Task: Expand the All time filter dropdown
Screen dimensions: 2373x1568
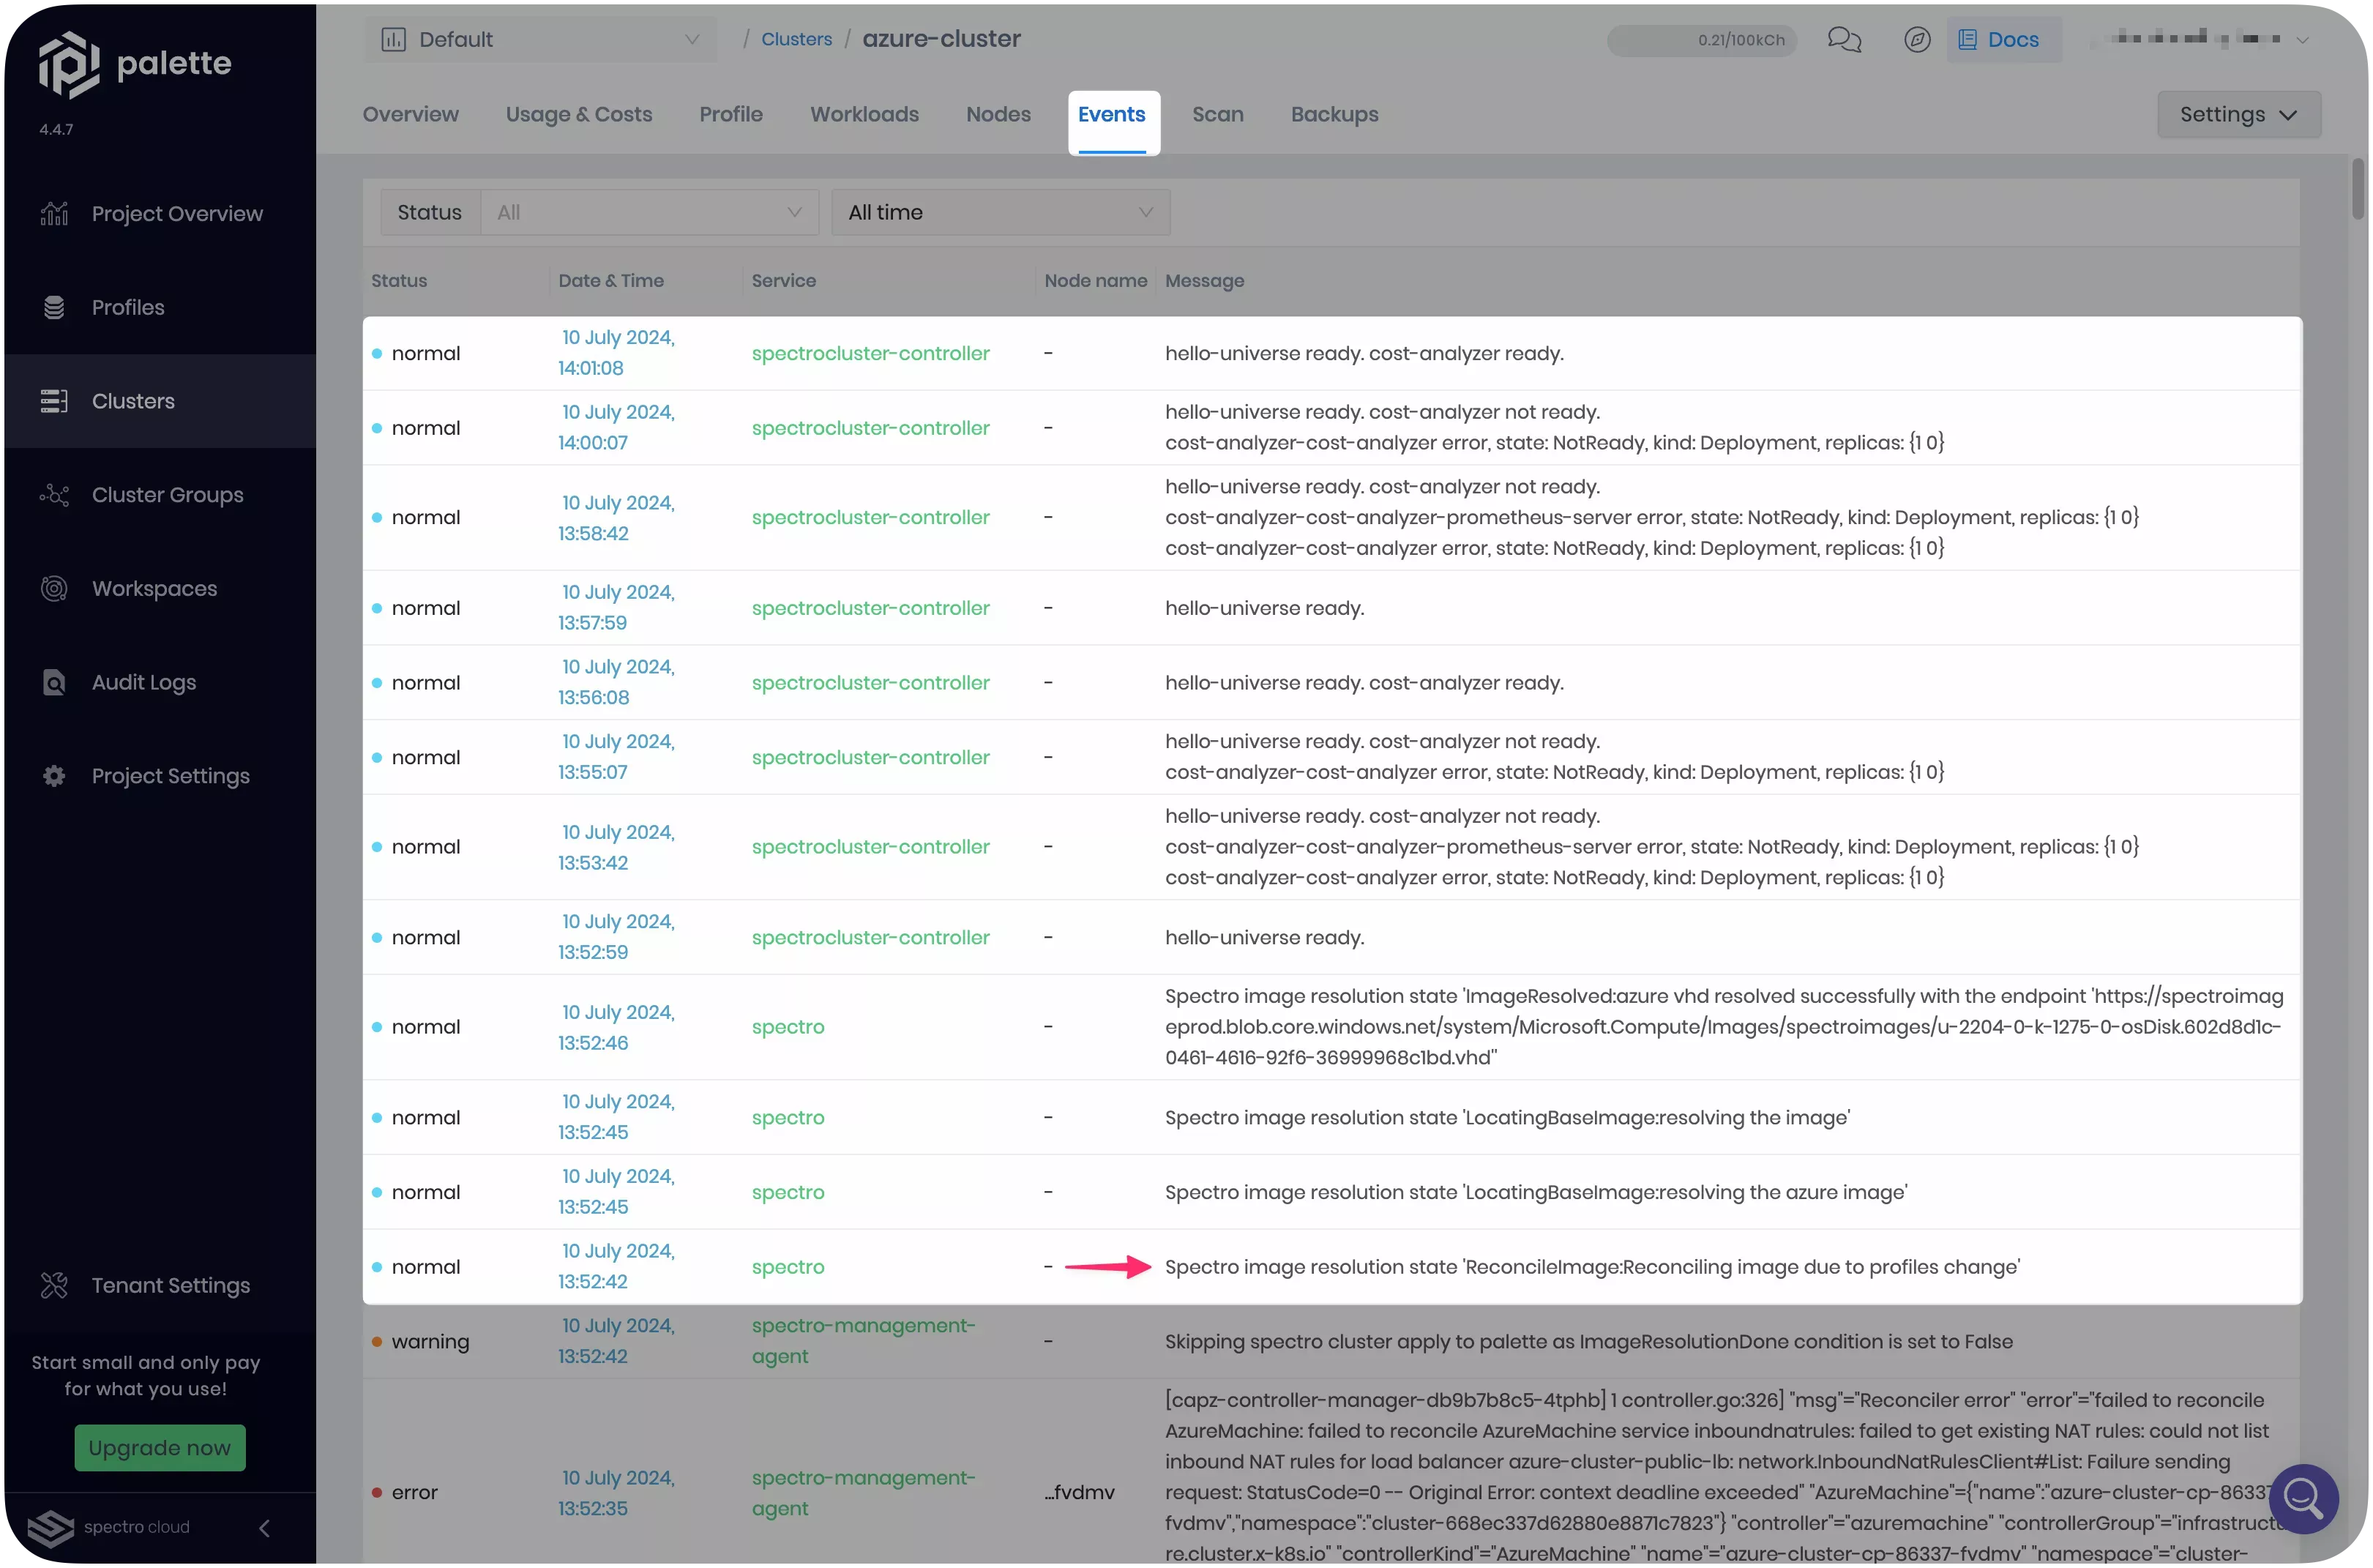Action: [x=1001, y=213]
